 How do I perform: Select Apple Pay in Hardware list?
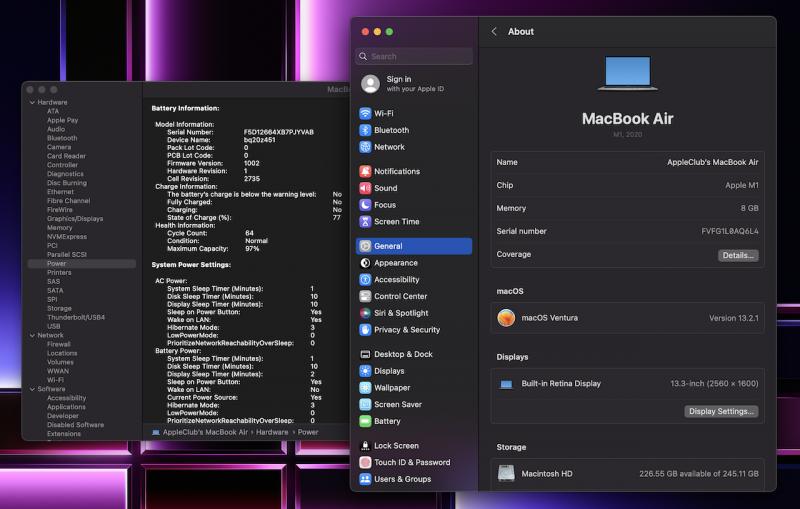[x=62, y=120]
